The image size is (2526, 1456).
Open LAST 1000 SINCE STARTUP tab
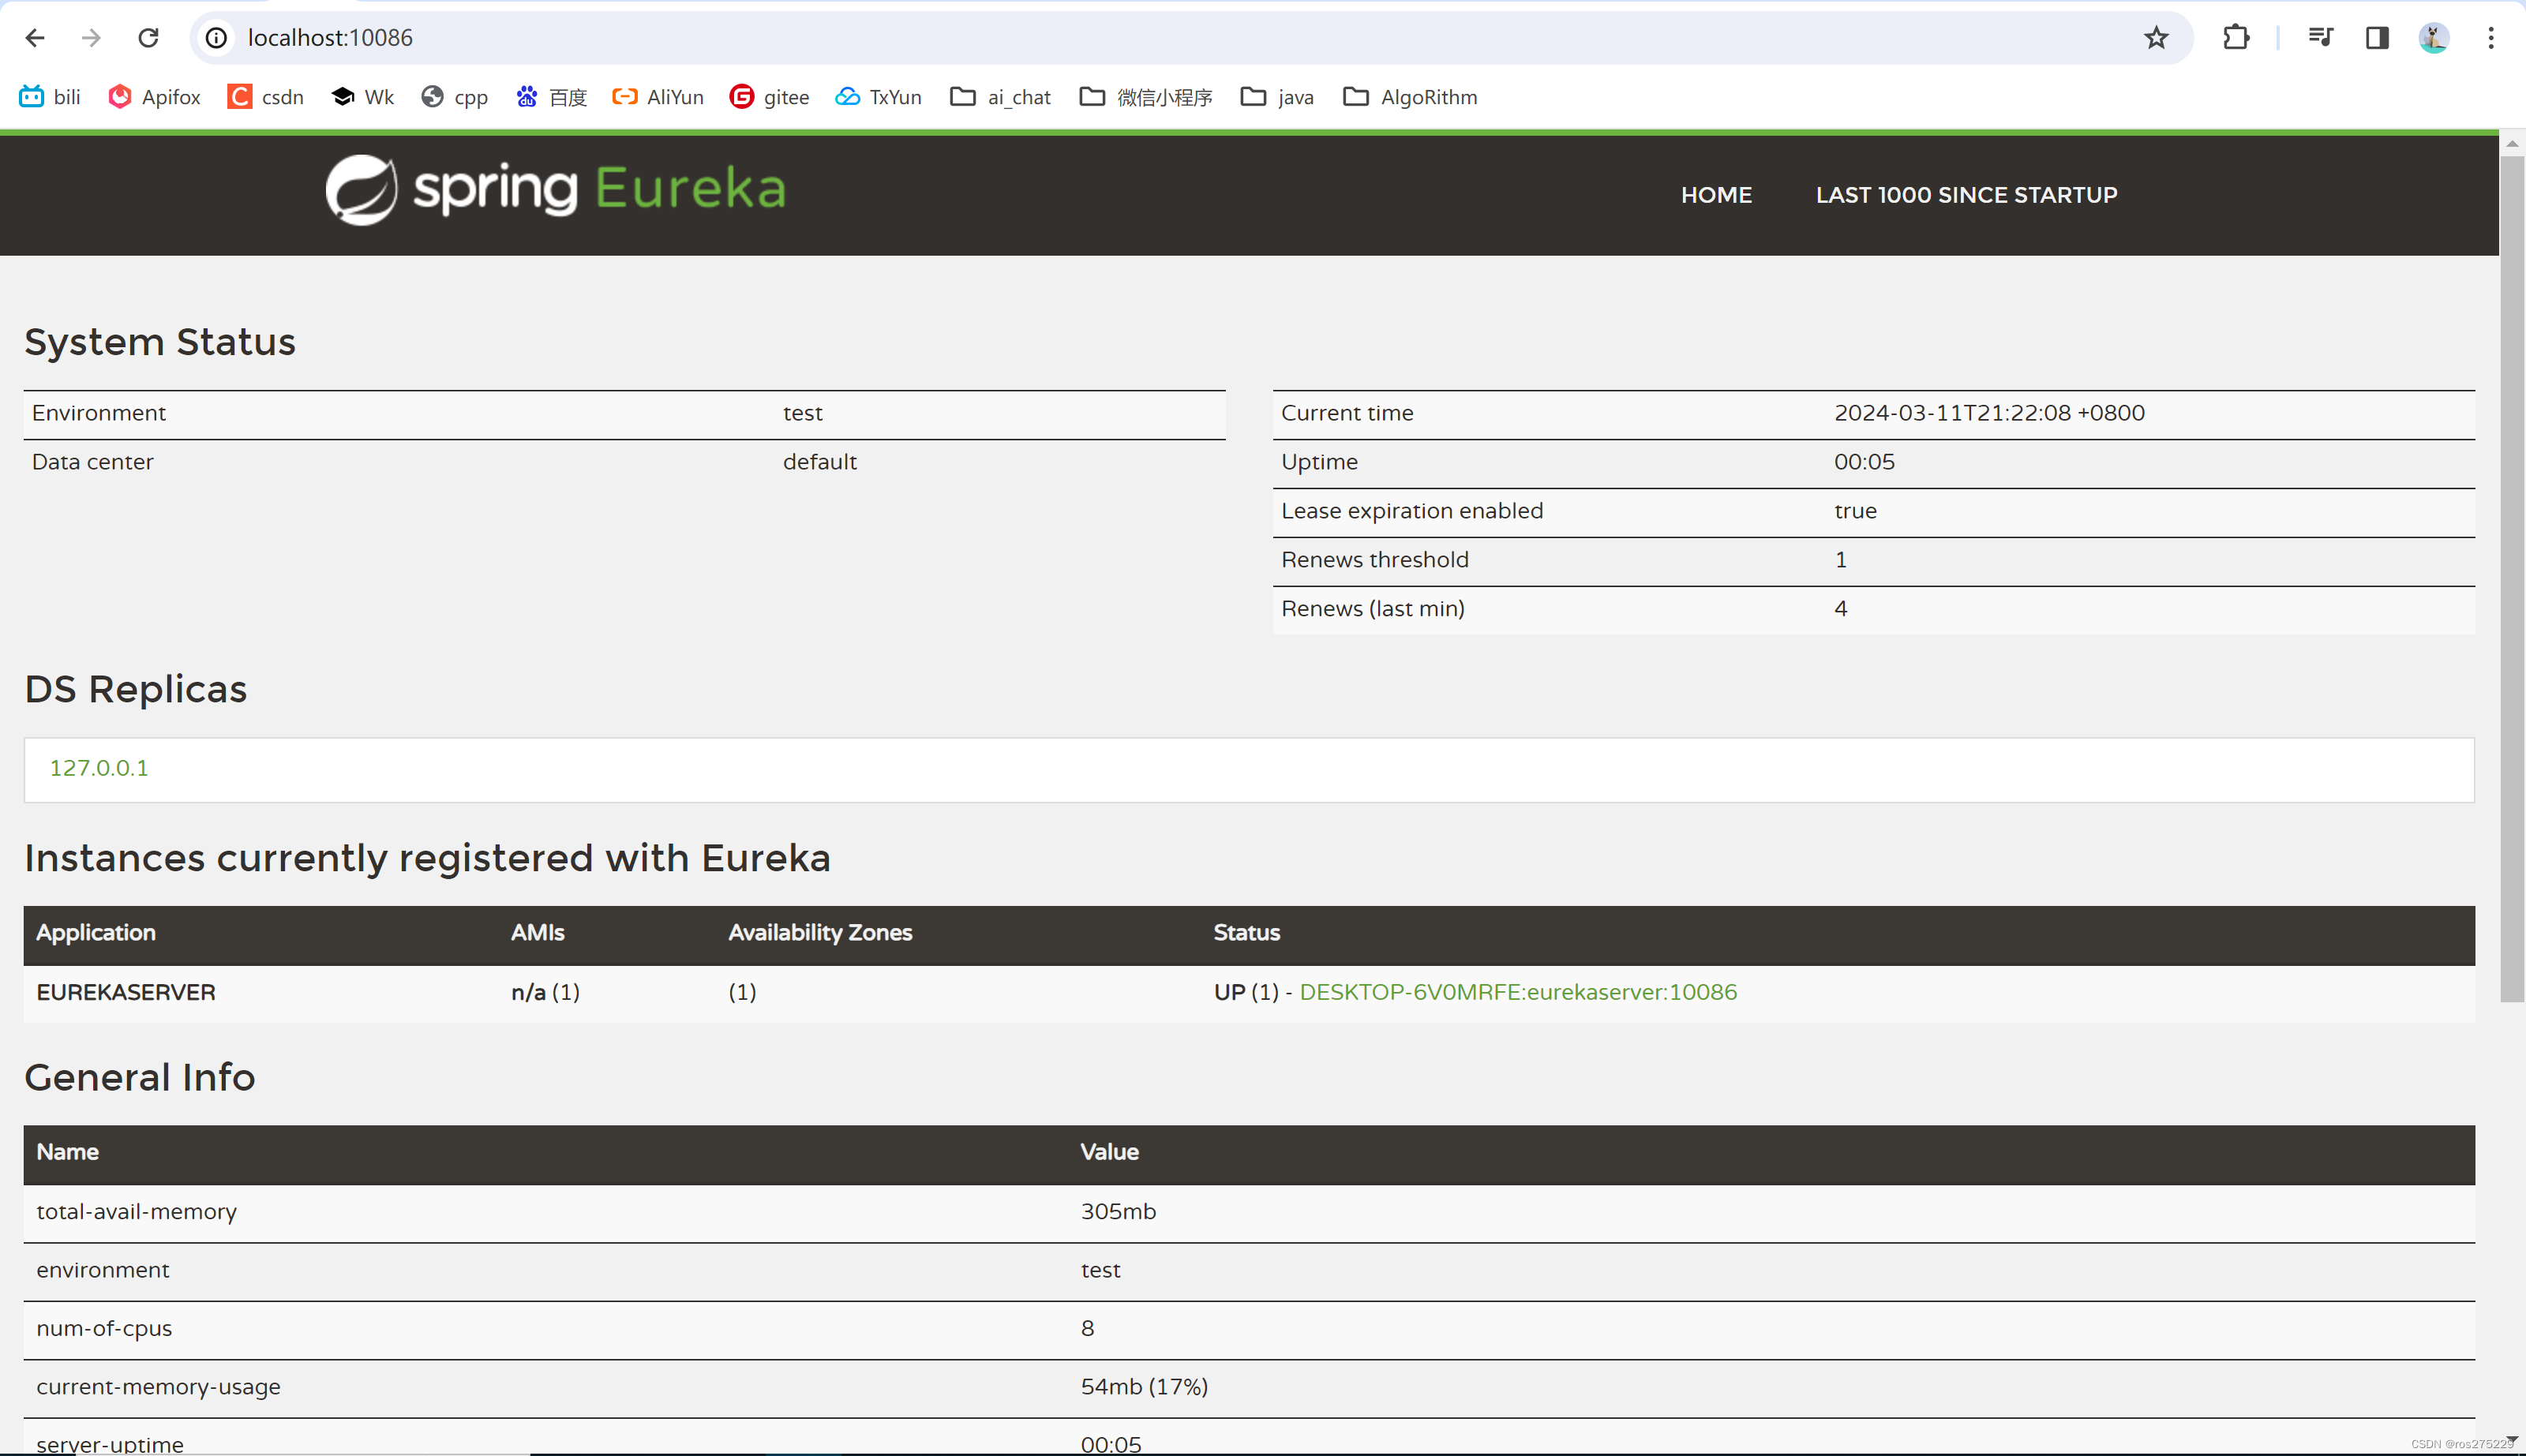click(x=1966, y=195)
